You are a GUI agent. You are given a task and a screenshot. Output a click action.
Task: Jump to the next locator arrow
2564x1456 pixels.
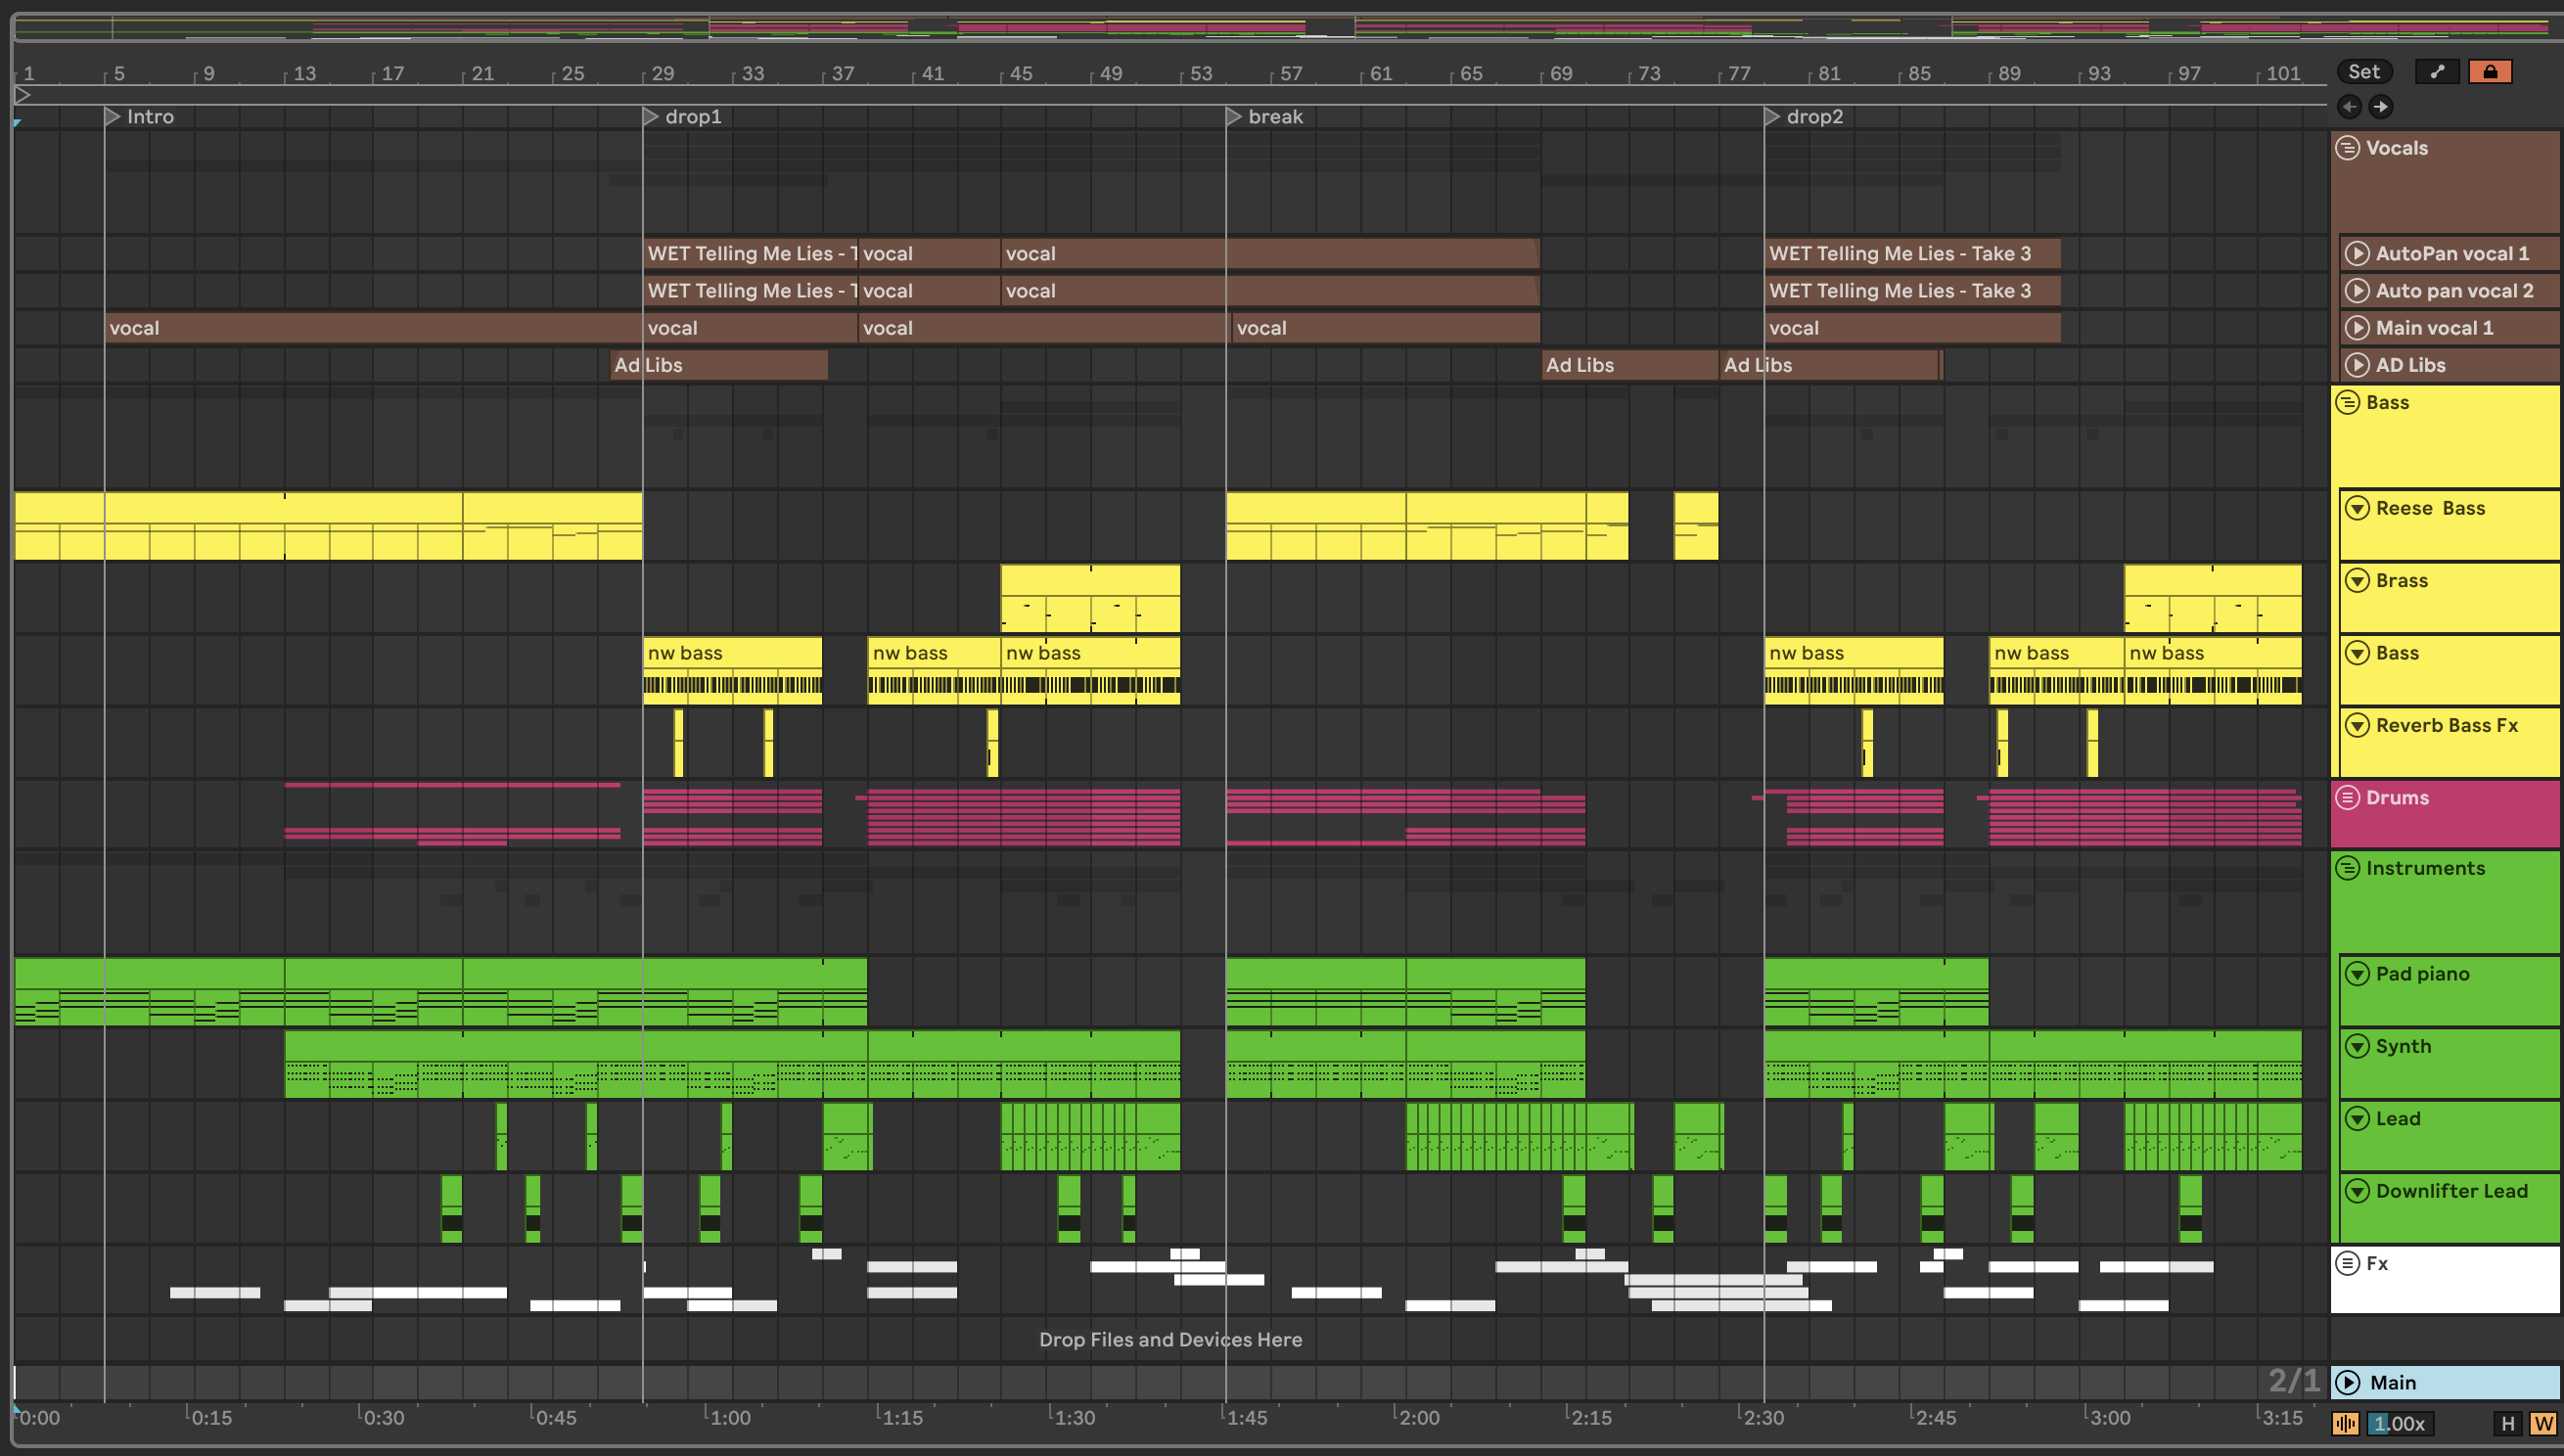point(2380,106)
